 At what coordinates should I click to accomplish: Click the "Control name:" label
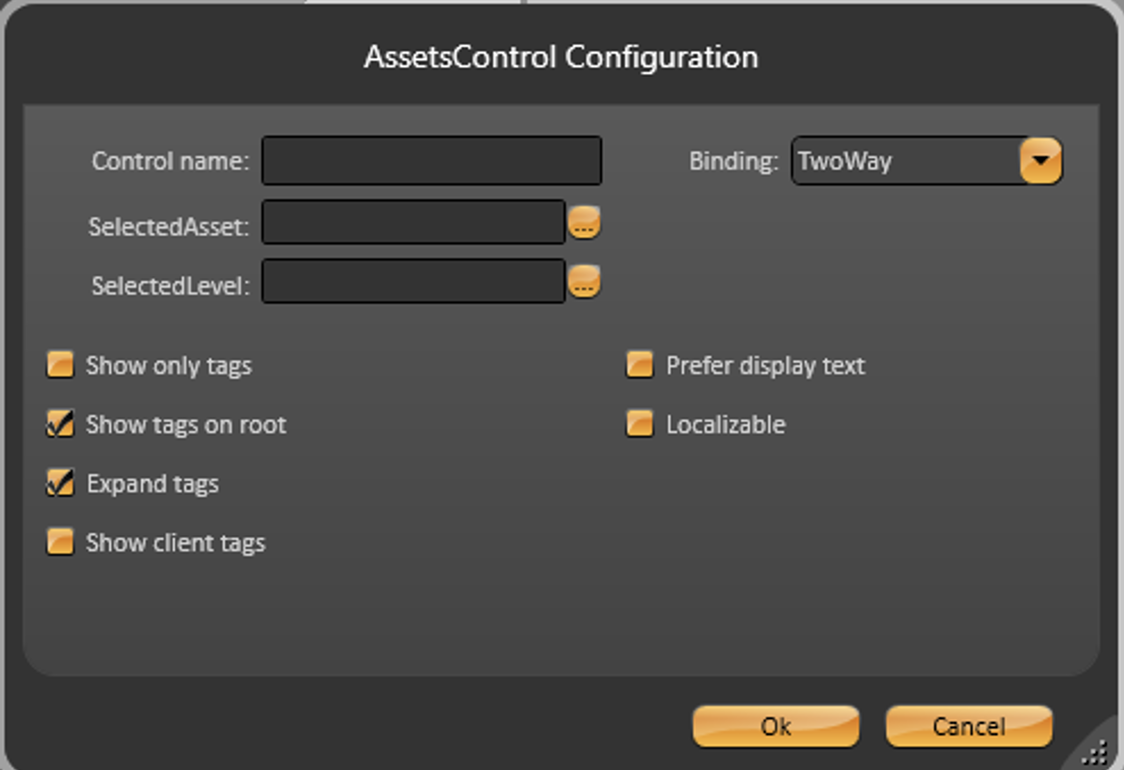(170, 161)
